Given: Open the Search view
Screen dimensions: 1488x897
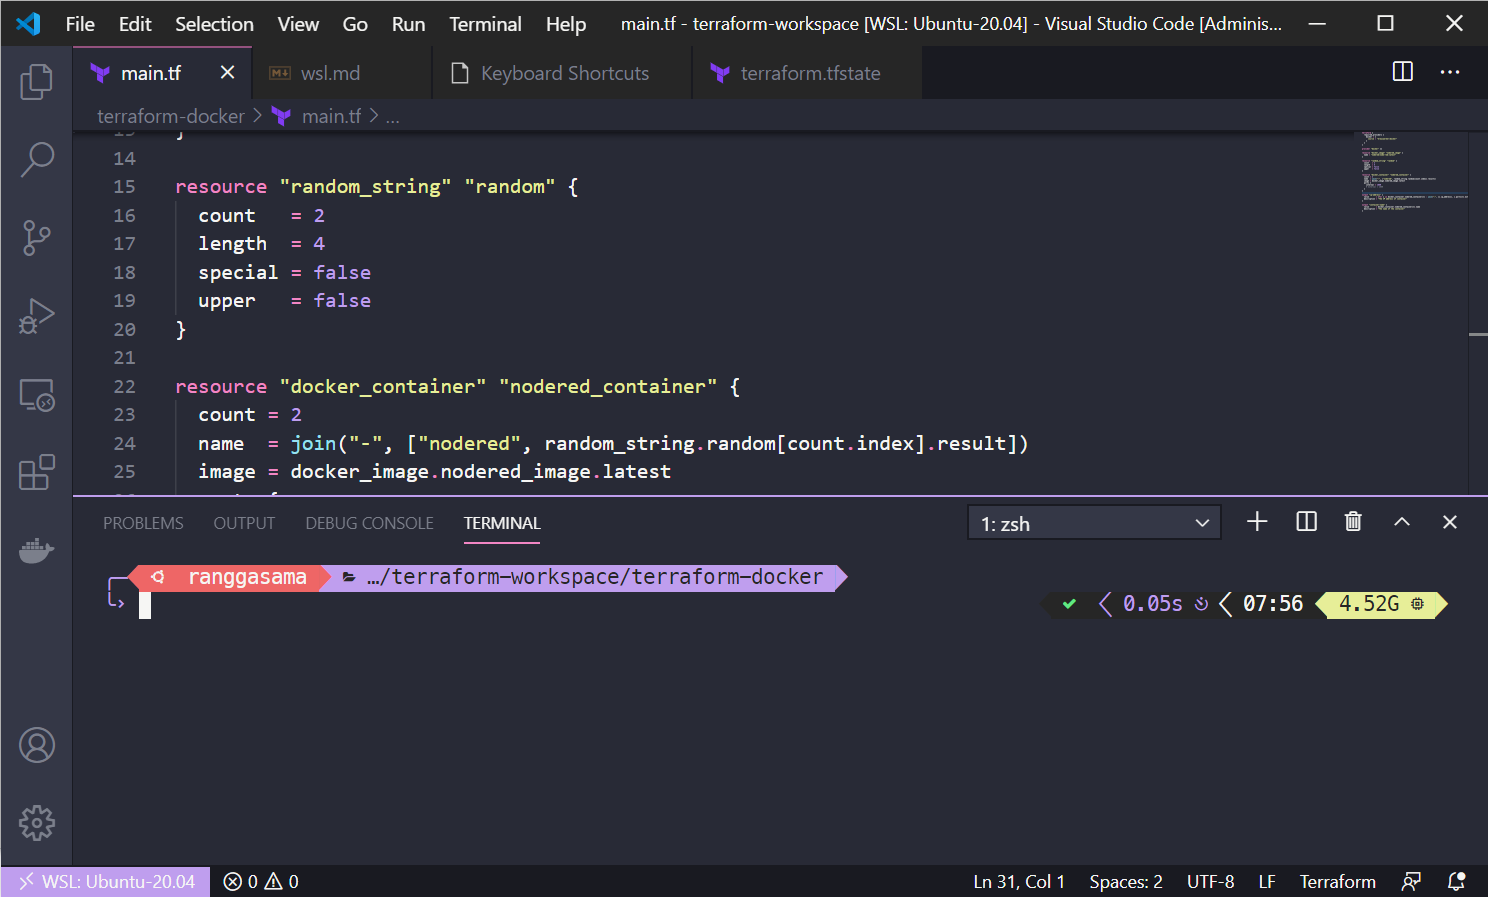Looking at the screenshot, I should click(x=37, y=159).
